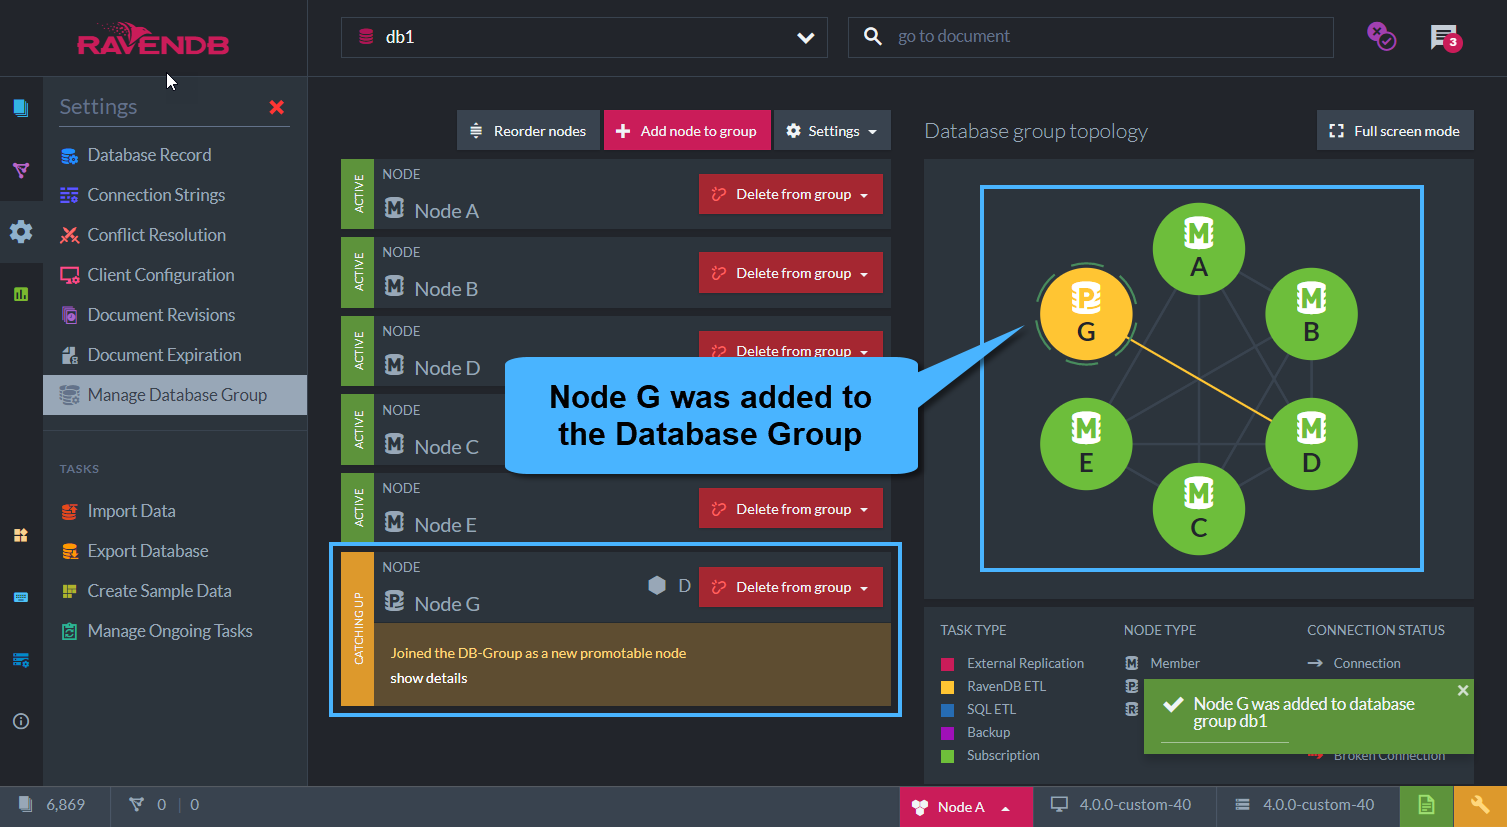The image size is (1507, 827).
Task: Click the promotable icon beside Node G
Action: tap(395, 601)
